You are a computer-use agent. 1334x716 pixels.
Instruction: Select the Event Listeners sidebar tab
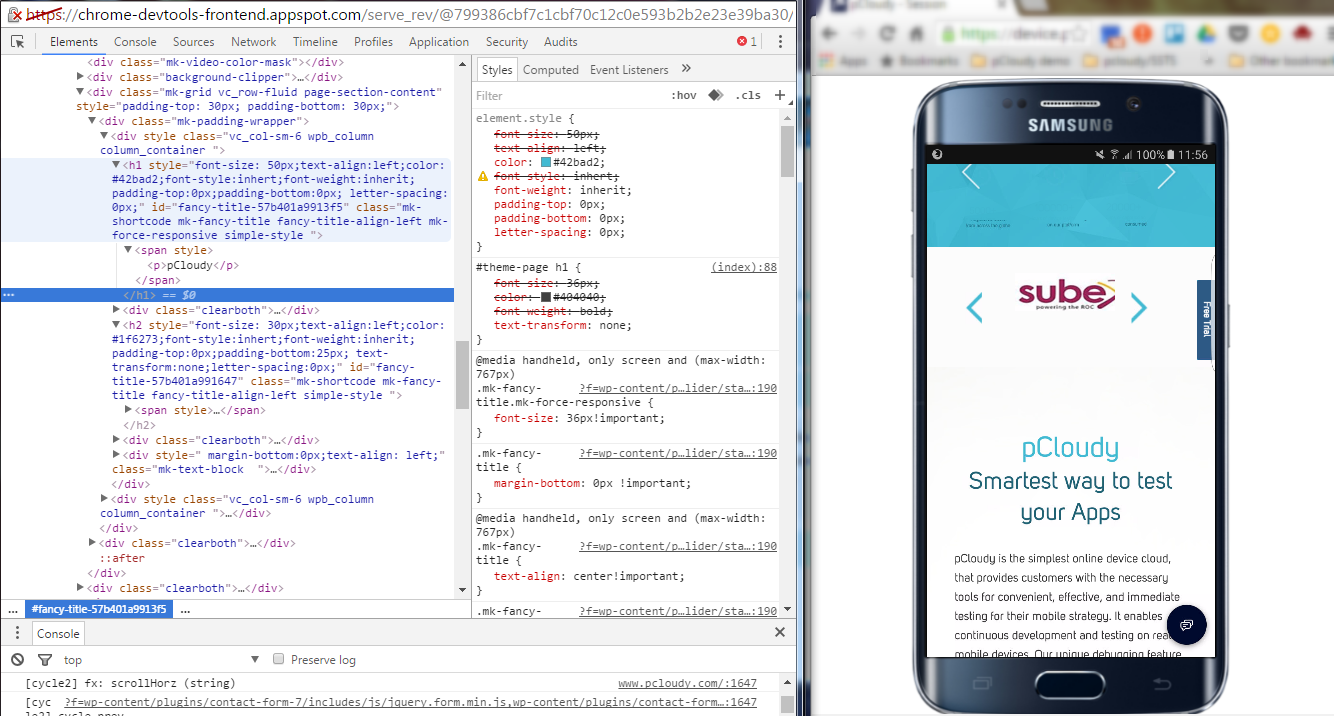[x=629, y=69]
